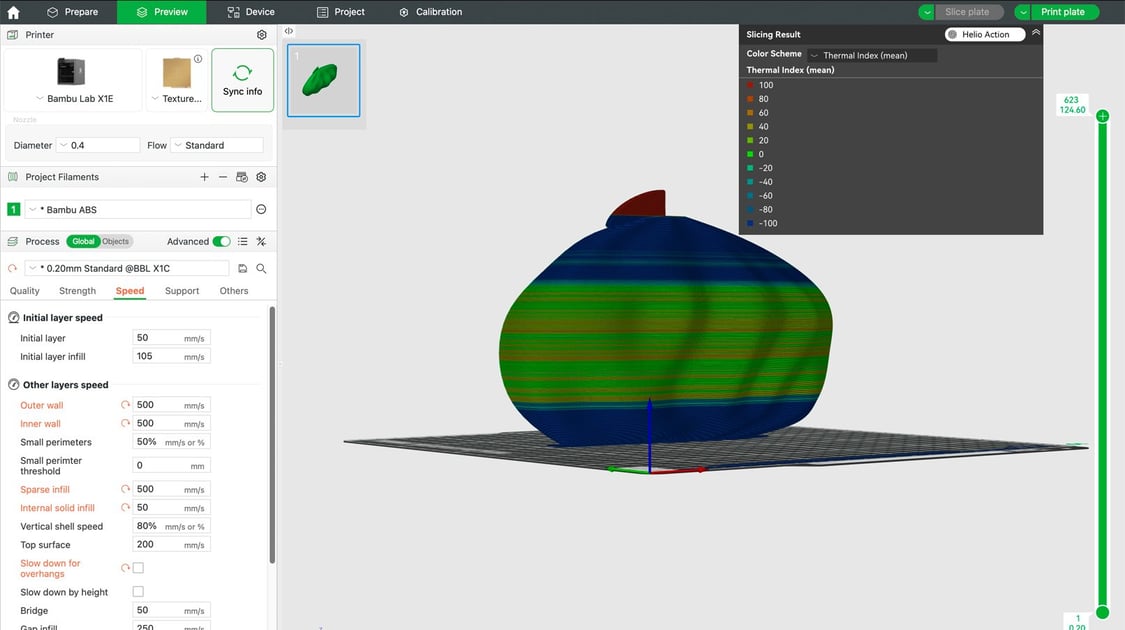
Task: Click the search icon next to process preset
Action: (x=260, y=268)
